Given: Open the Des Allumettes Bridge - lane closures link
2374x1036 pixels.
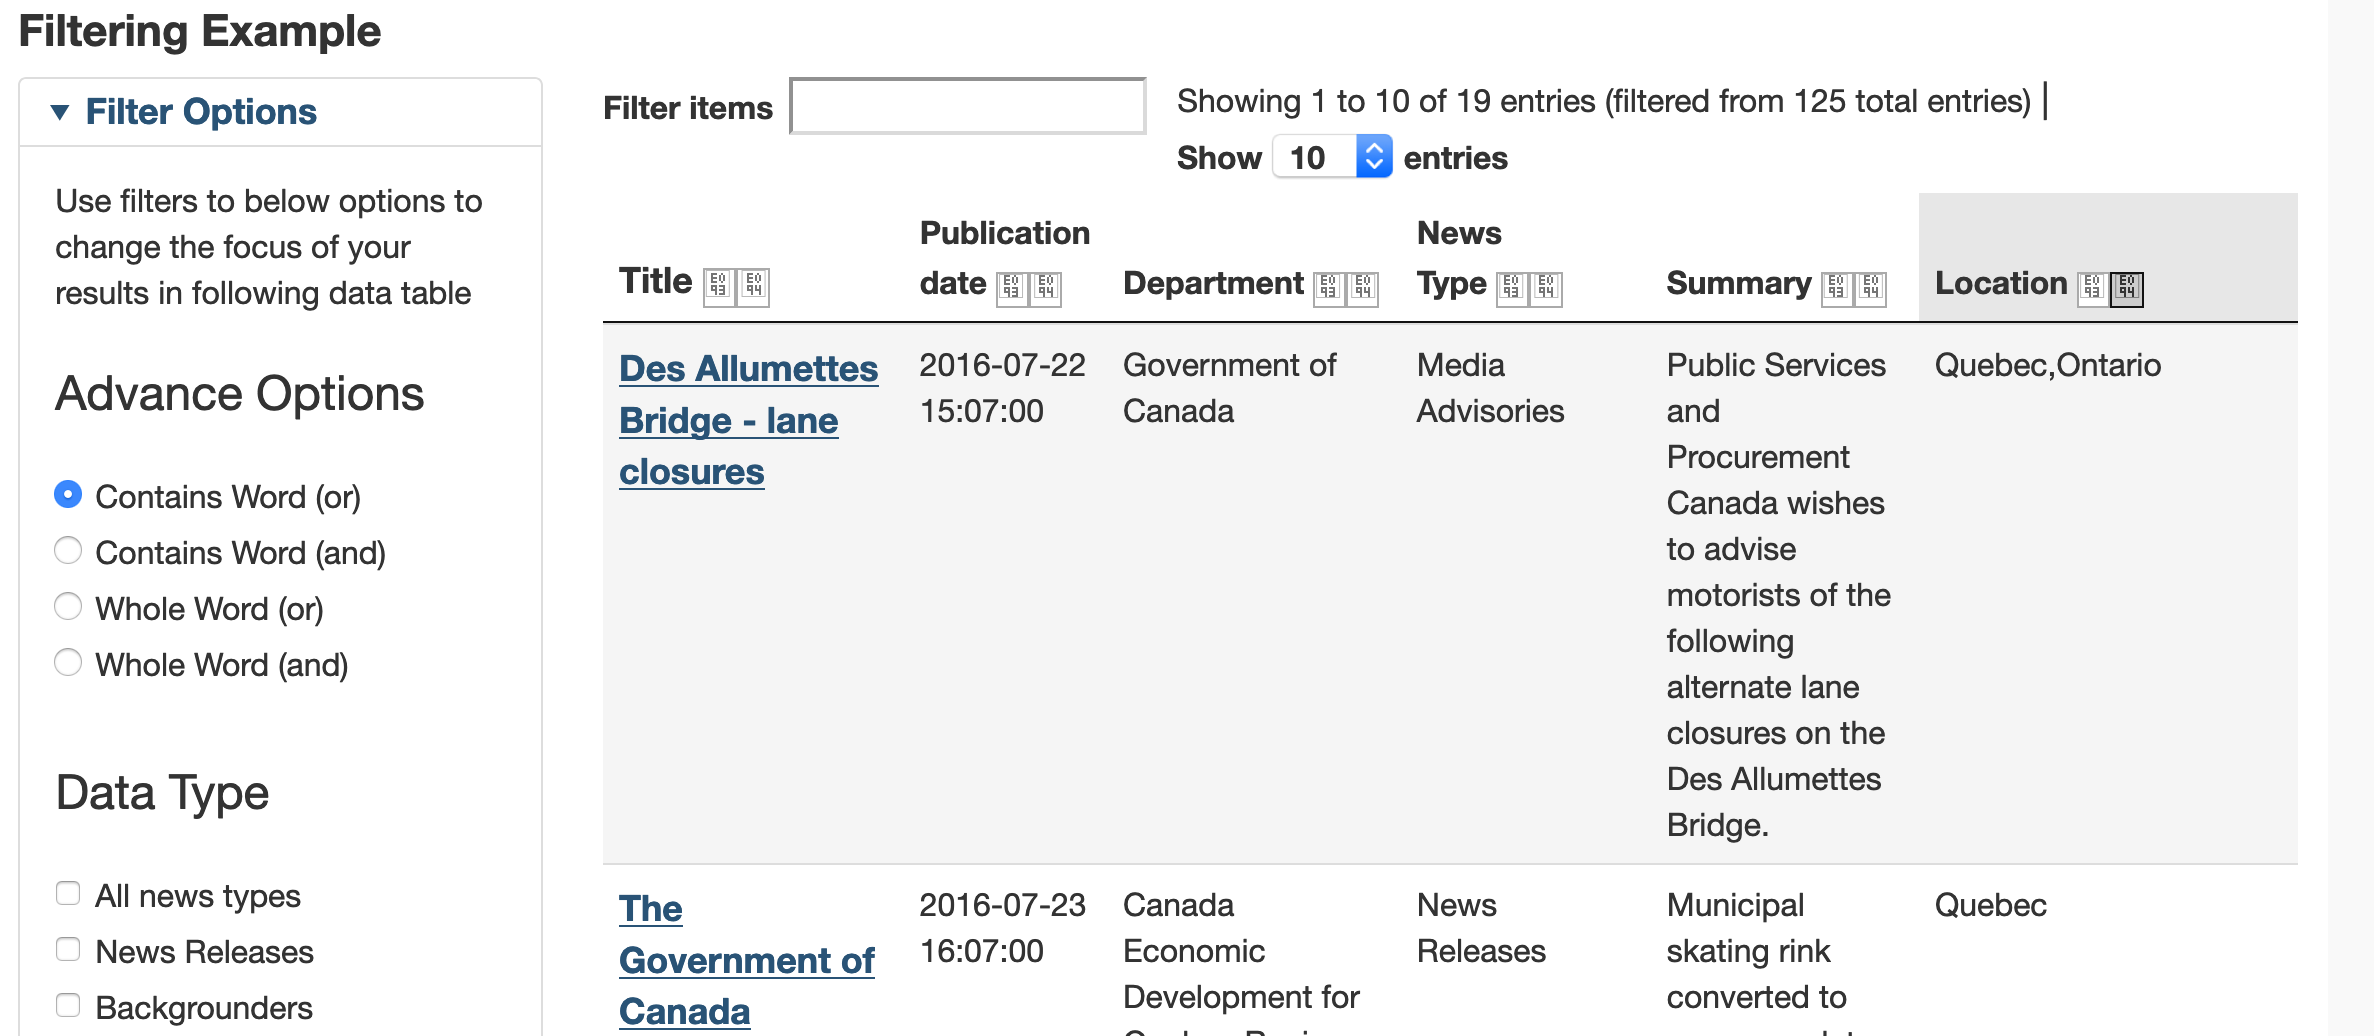Looking at the screenshot, I should coord(748,420).
